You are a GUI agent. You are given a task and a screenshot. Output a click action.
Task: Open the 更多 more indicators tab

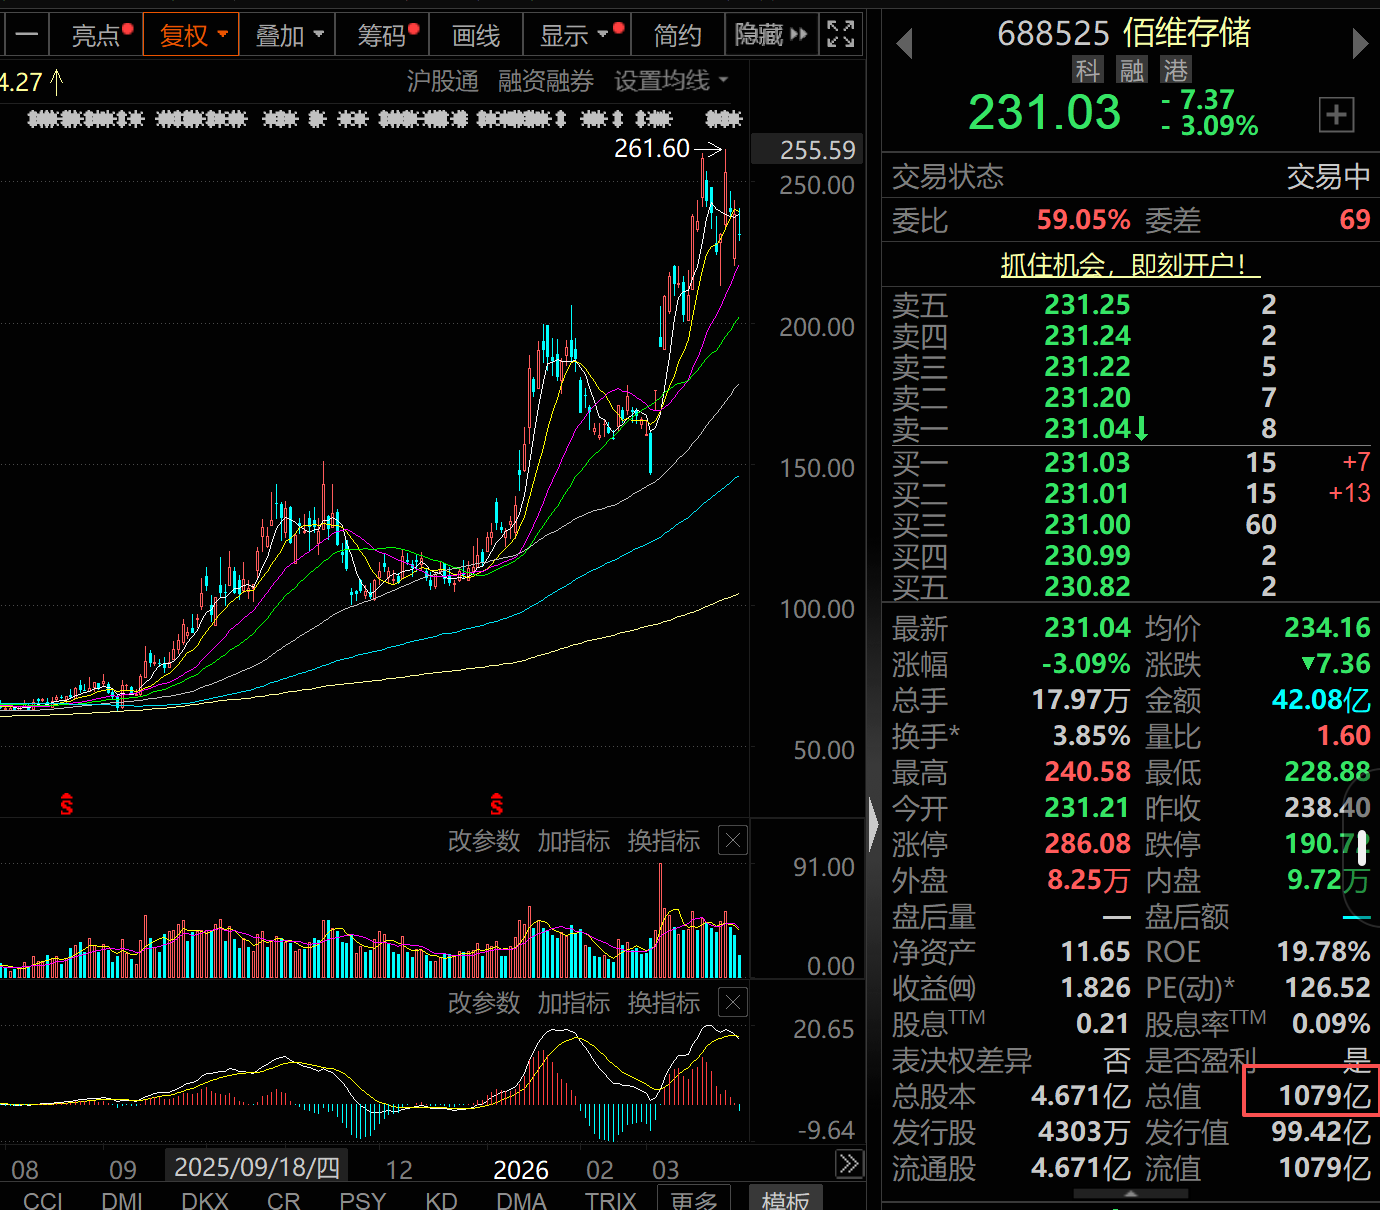(x=694, y=1198)
